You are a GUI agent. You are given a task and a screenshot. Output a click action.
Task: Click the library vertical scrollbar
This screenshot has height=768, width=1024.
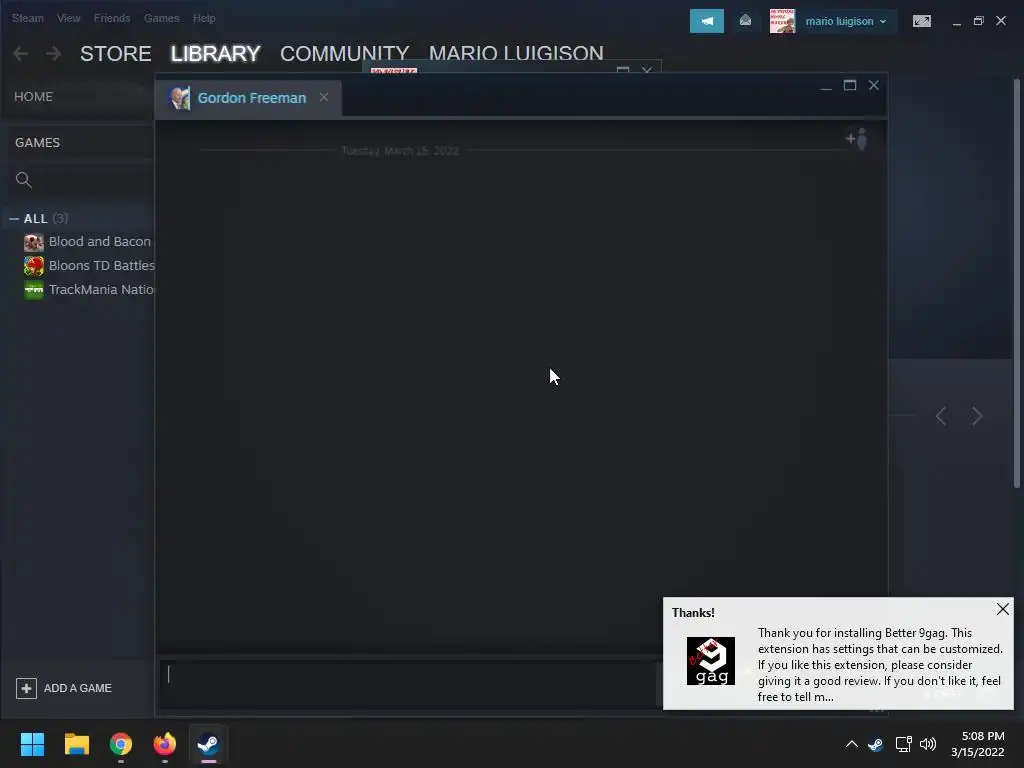1016,283
